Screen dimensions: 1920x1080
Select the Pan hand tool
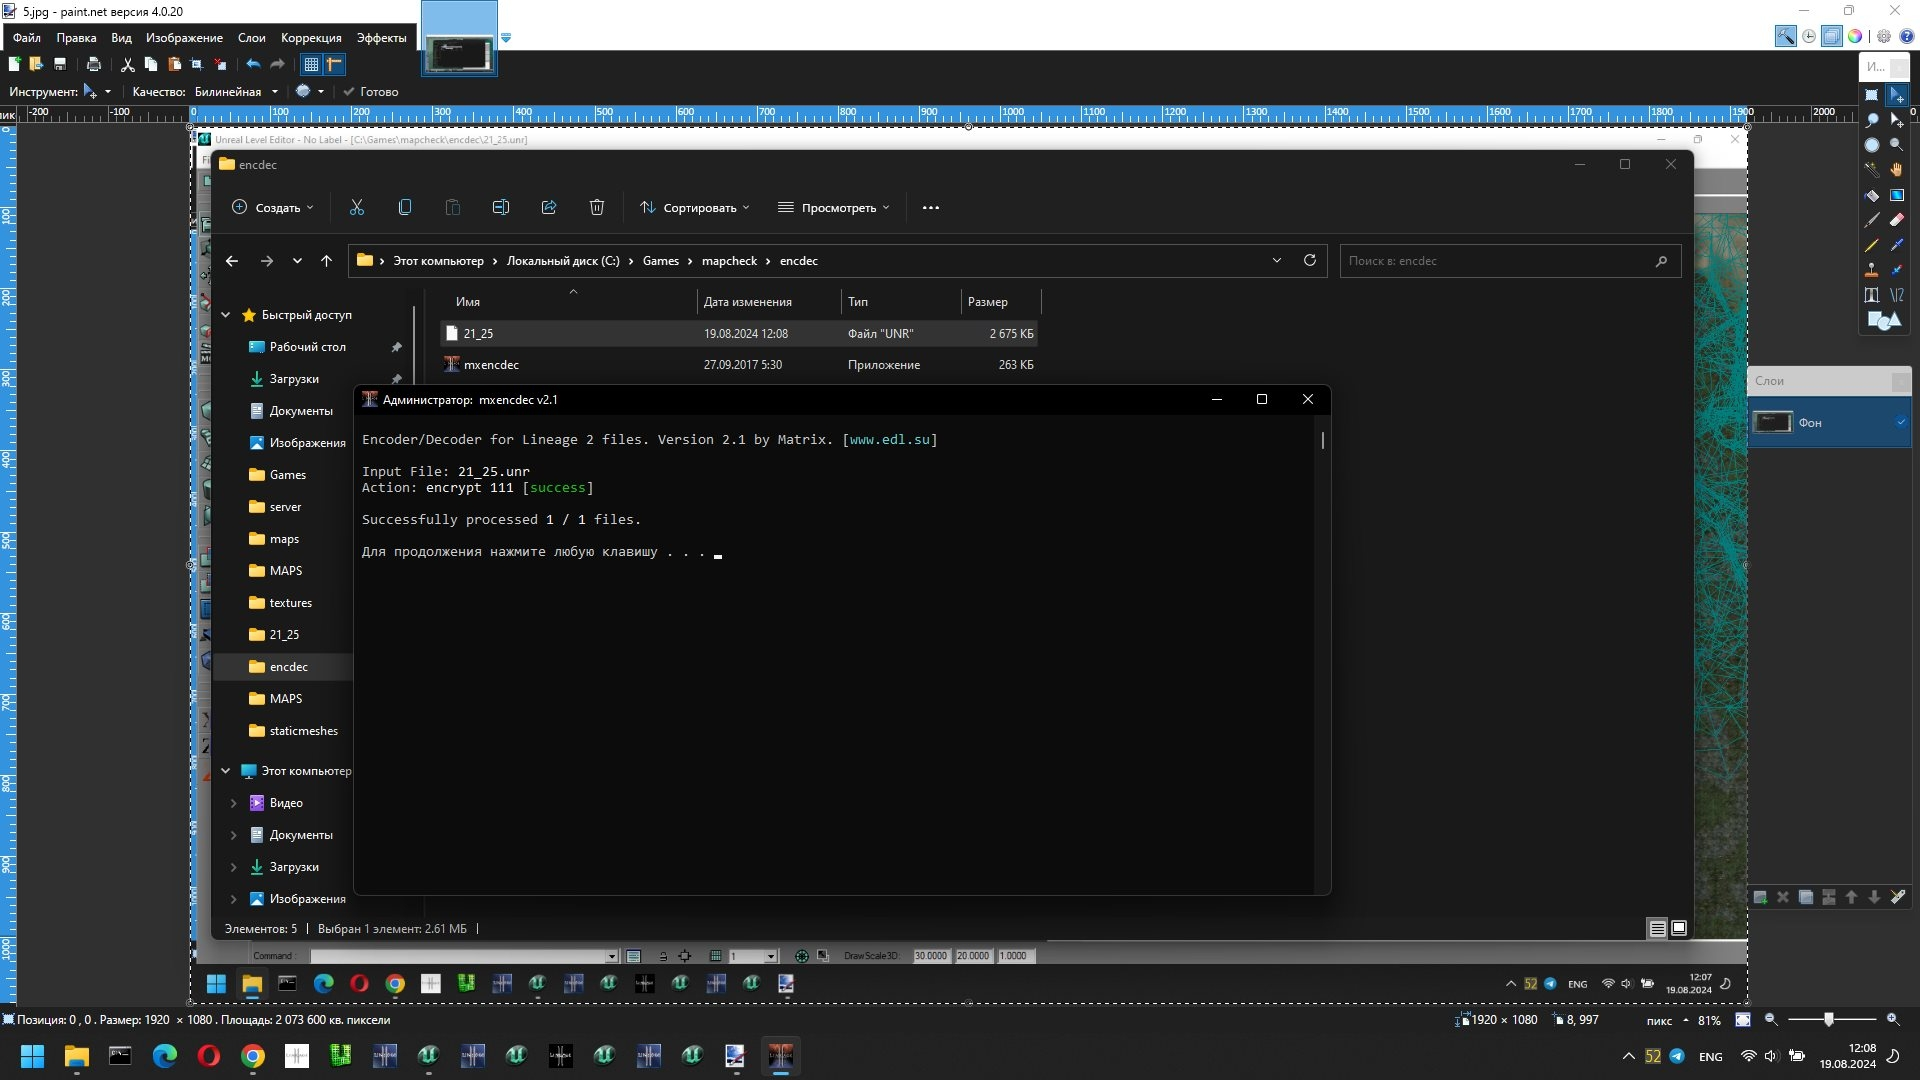[x=1896, y=170]
